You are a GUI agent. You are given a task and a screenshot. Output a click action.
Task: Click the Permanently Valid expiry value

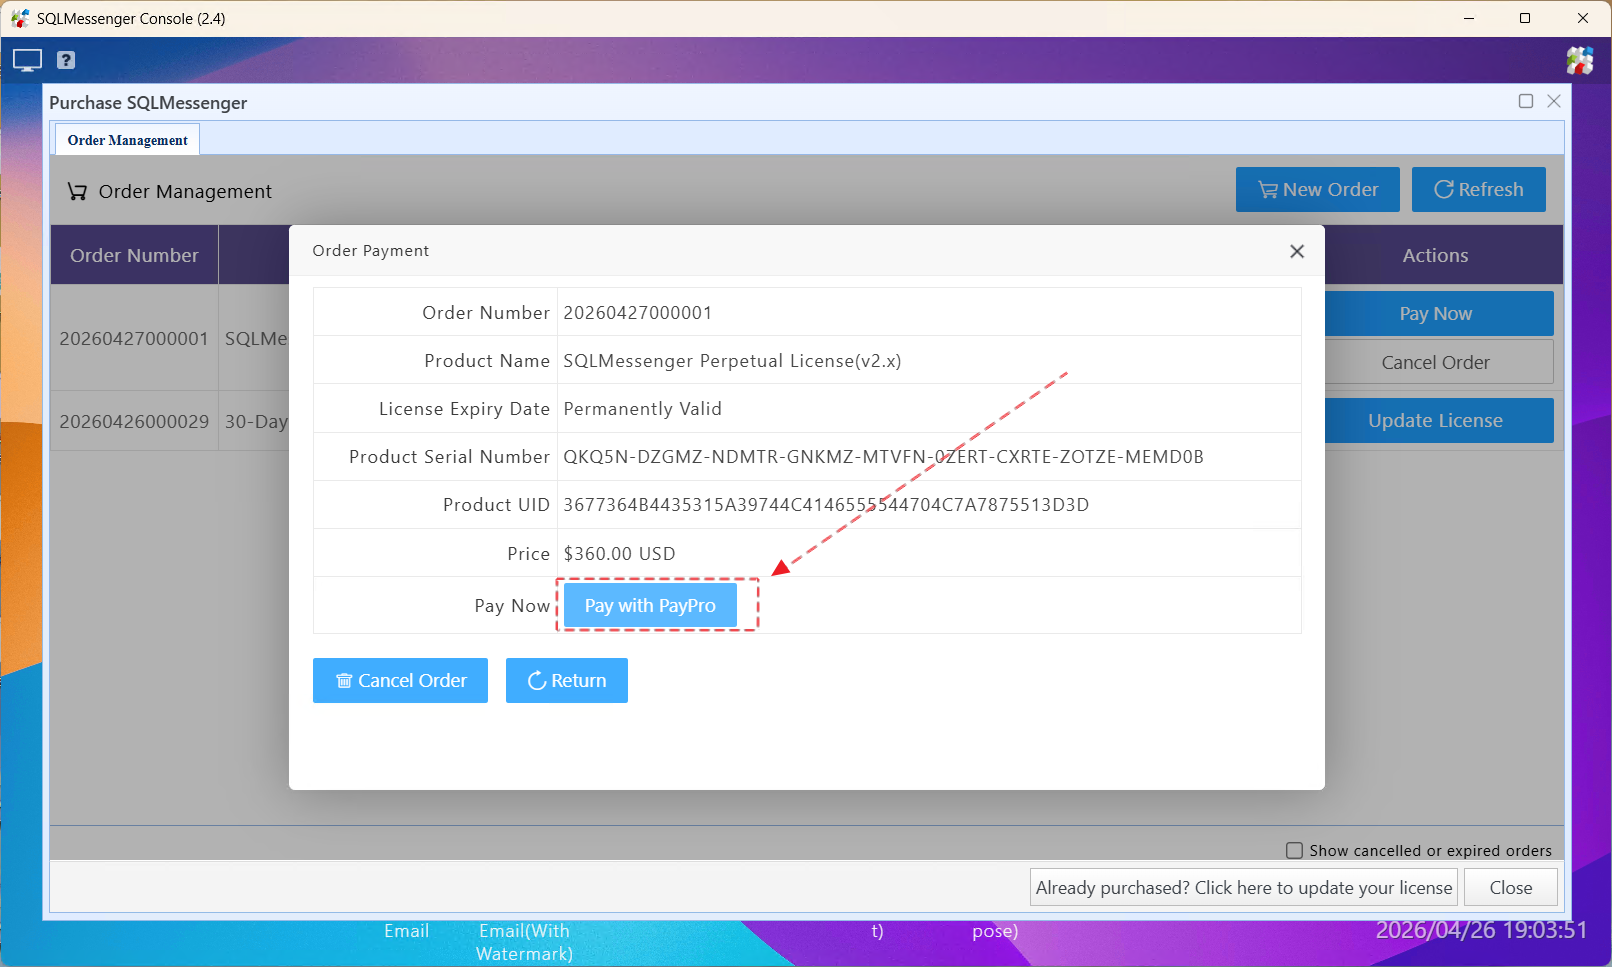pos(642,409)
